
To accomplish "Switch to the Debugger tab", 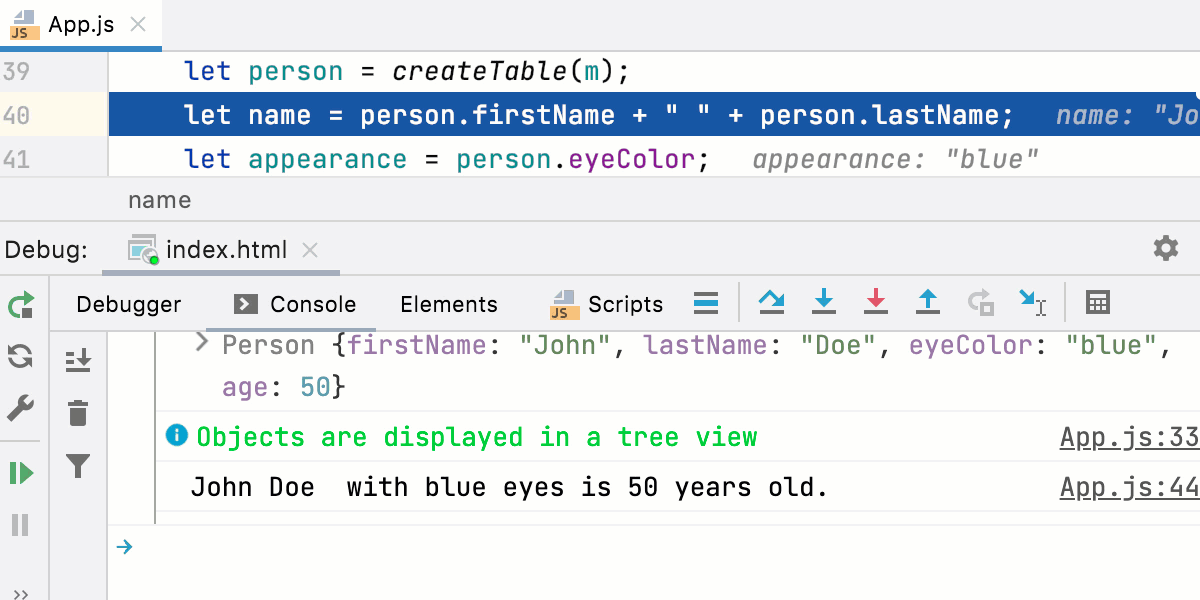I will [128, 304].
